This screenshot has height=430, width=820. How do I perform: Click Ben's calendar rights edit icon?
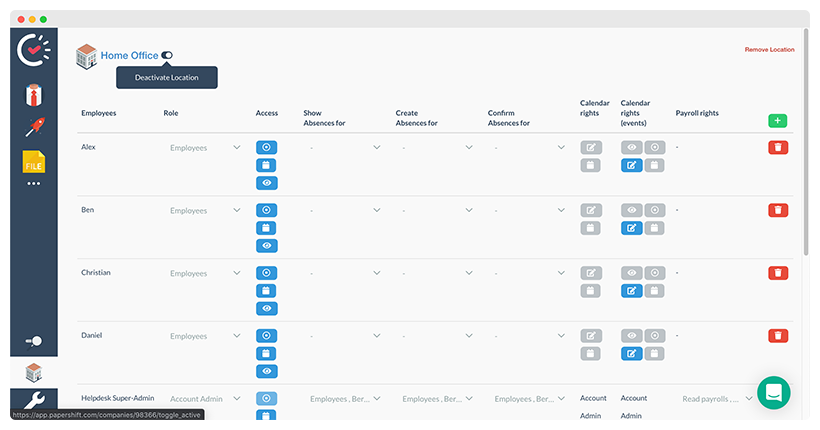591,210
